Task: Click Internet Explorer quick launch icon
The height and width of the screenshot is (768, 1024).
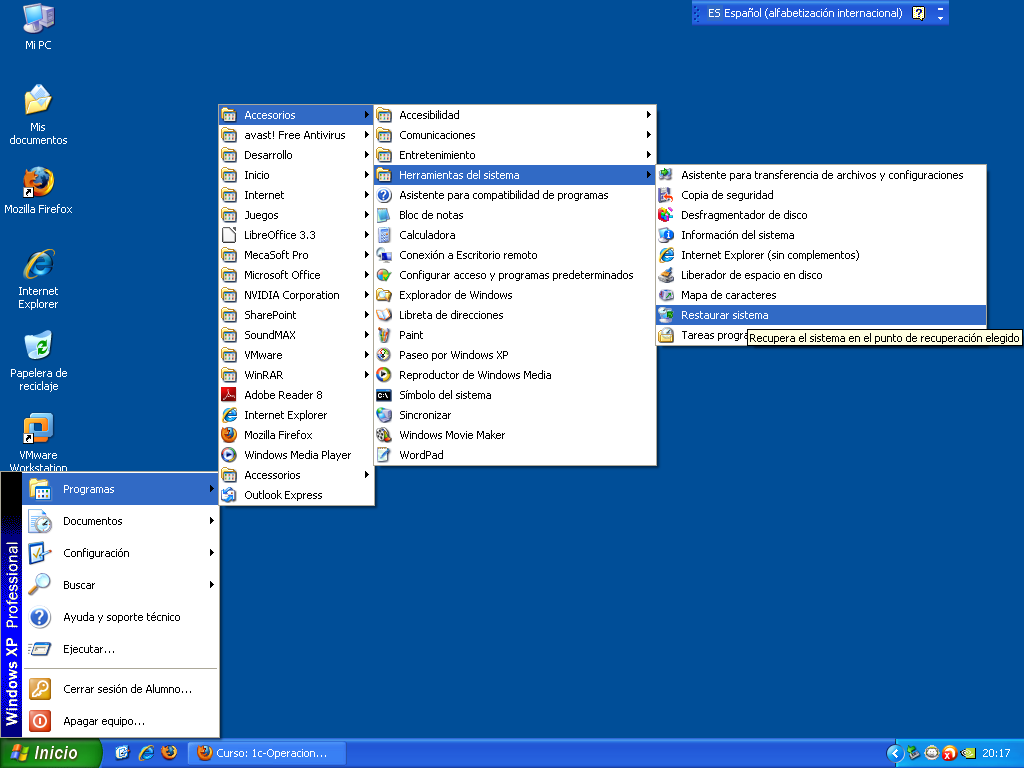Action: (x=146, y=753)
